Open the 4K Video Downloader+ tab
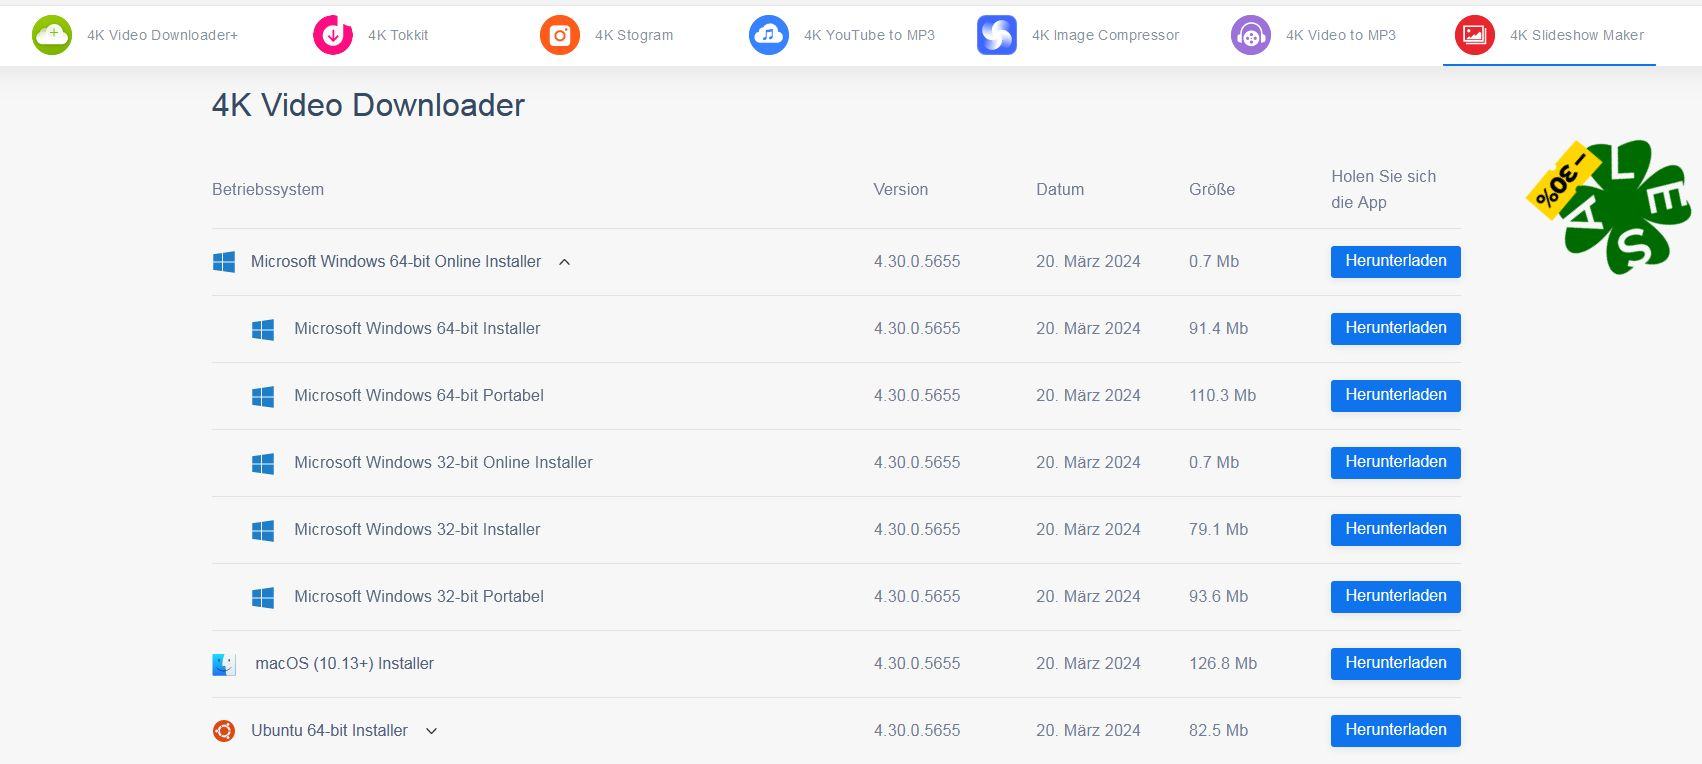1702x764 pixels. click(135, 35)
